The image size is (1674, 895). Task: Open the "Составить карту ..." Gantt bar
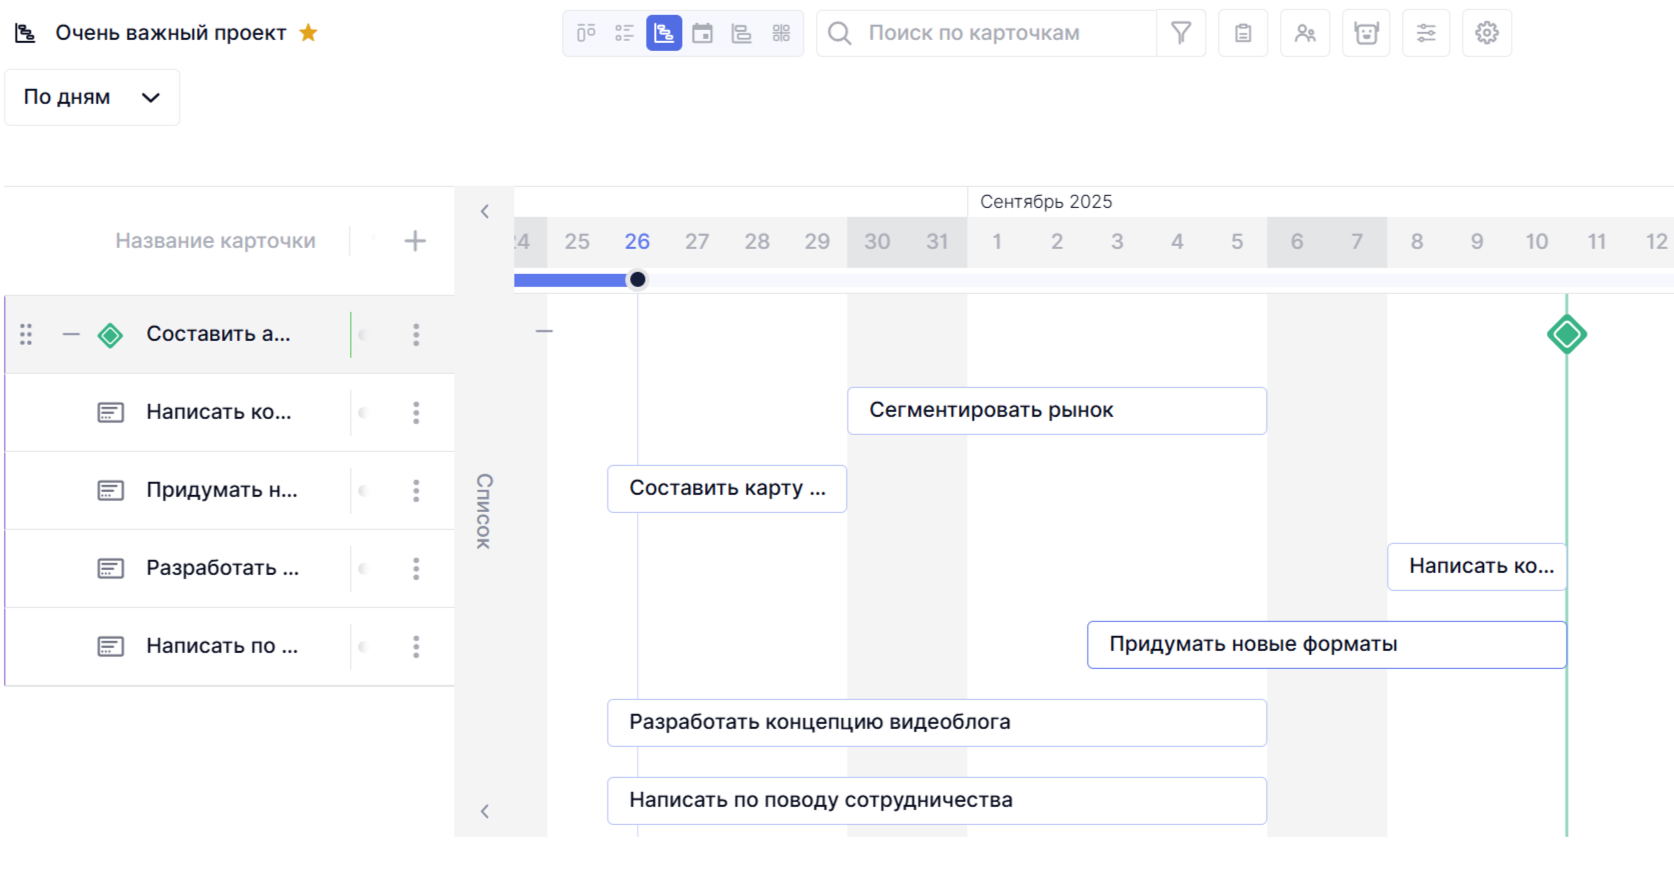coord(727,489)
